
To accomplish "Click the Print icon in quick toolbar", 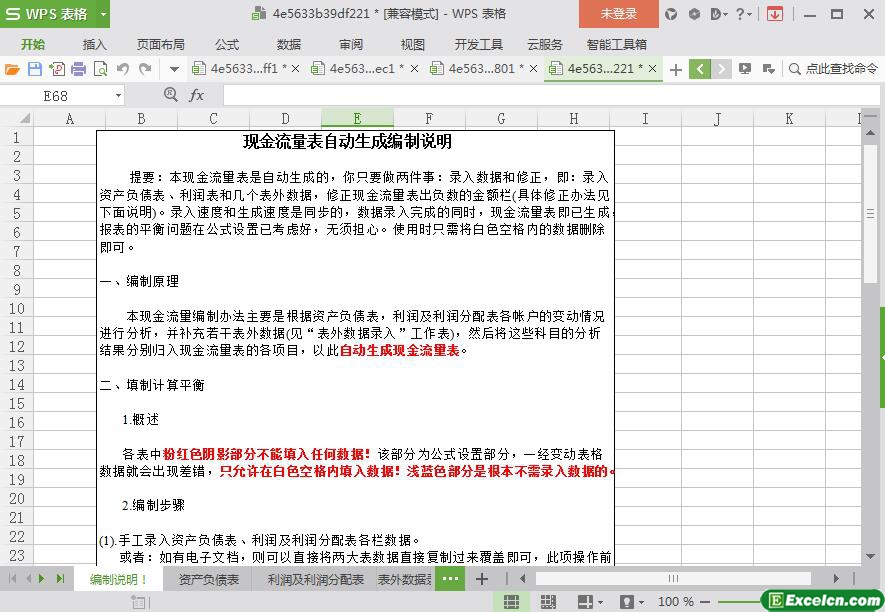I will click(78, 69).
